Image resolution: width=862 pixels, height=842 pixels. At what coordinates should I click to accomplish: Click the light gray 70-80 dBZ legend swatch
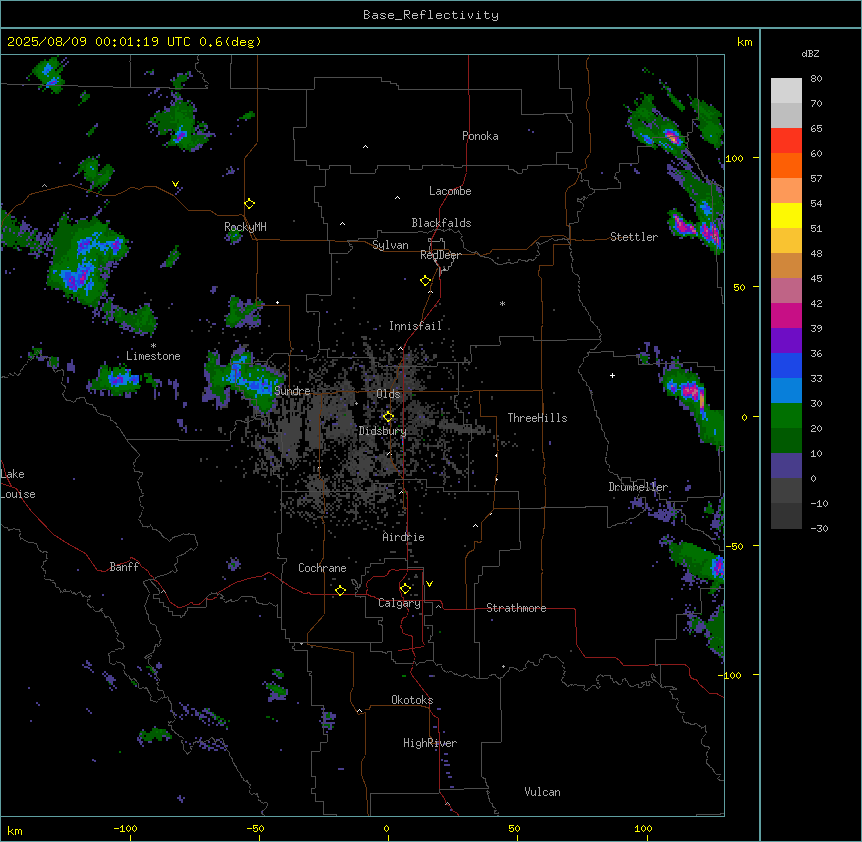point(786,91)
